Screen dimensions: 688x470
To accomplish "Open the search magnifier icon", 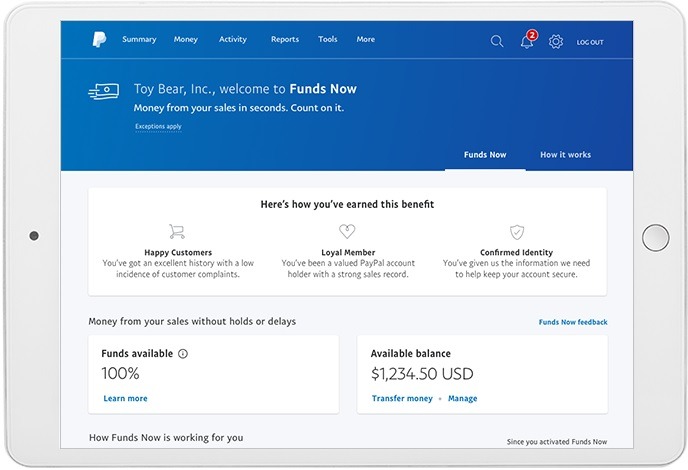I will [497, 41].
